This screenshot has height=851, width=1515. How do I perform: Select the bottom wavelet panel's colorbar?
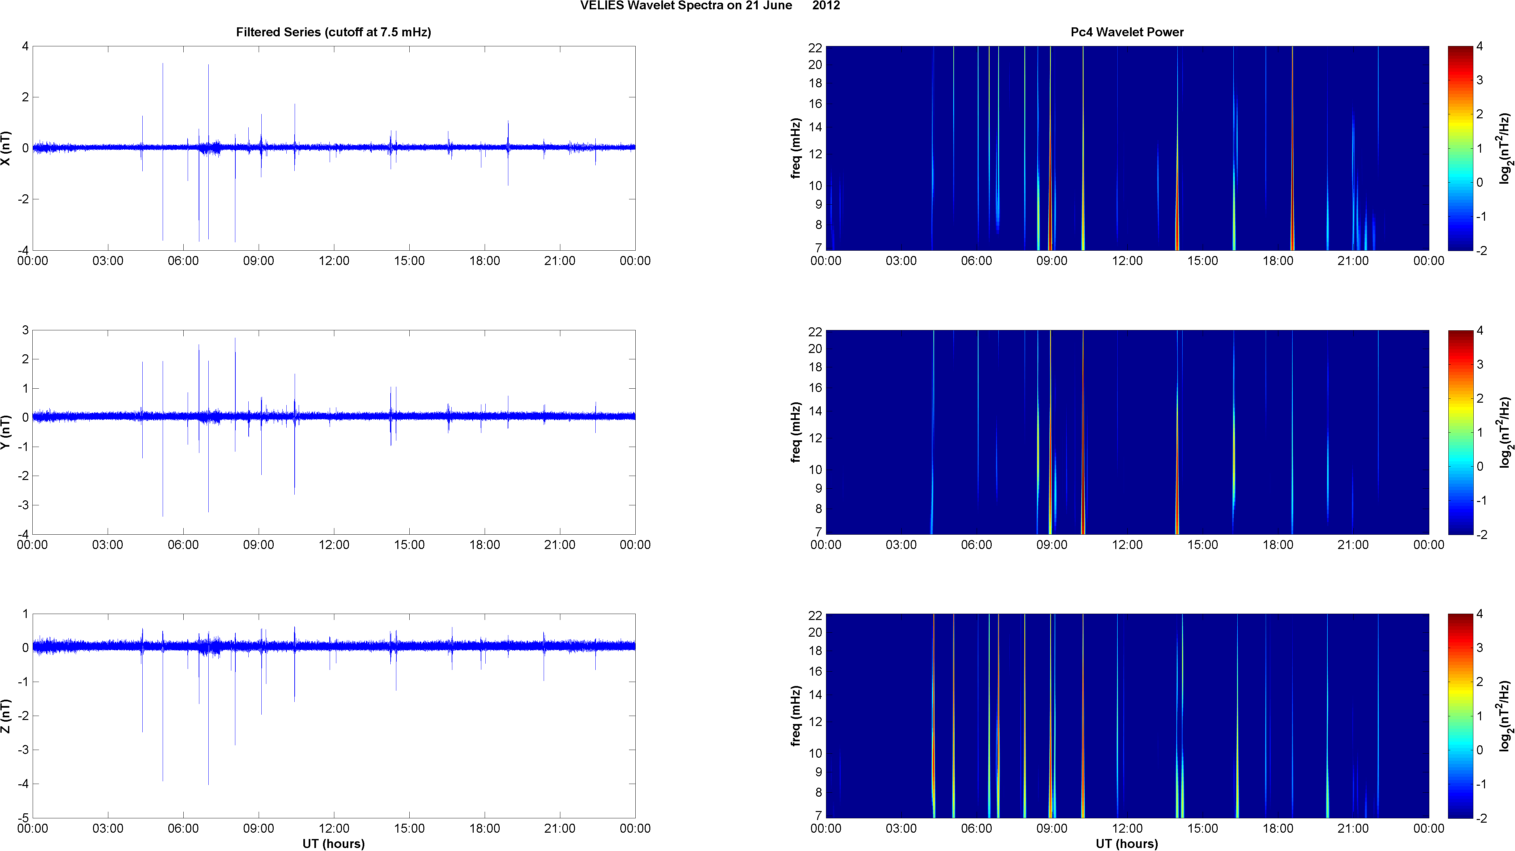1460,716
